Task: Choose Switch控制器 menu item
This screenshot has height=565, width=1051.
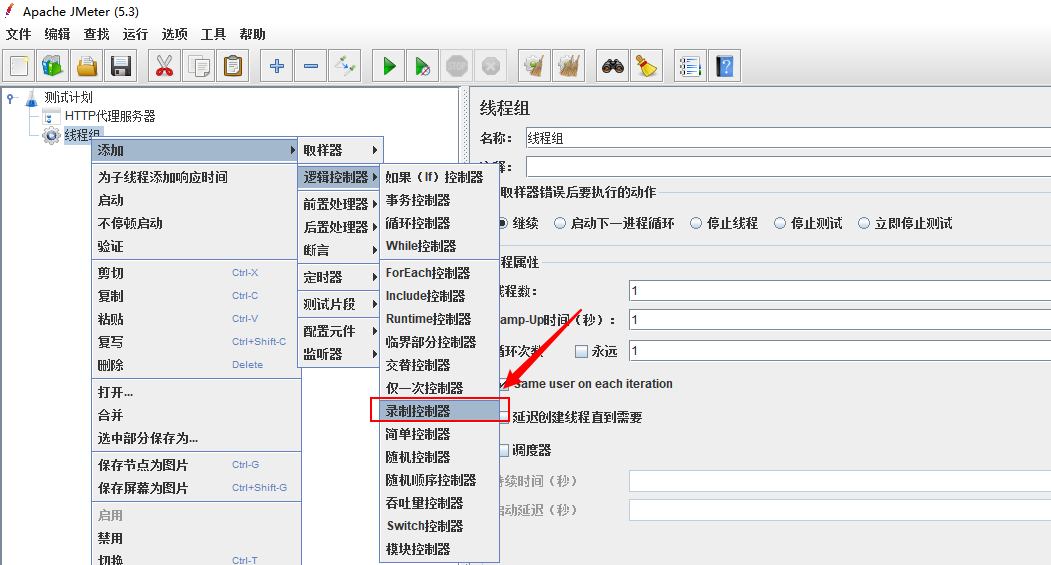Action: pyautogui.click(x=440, y=525)
